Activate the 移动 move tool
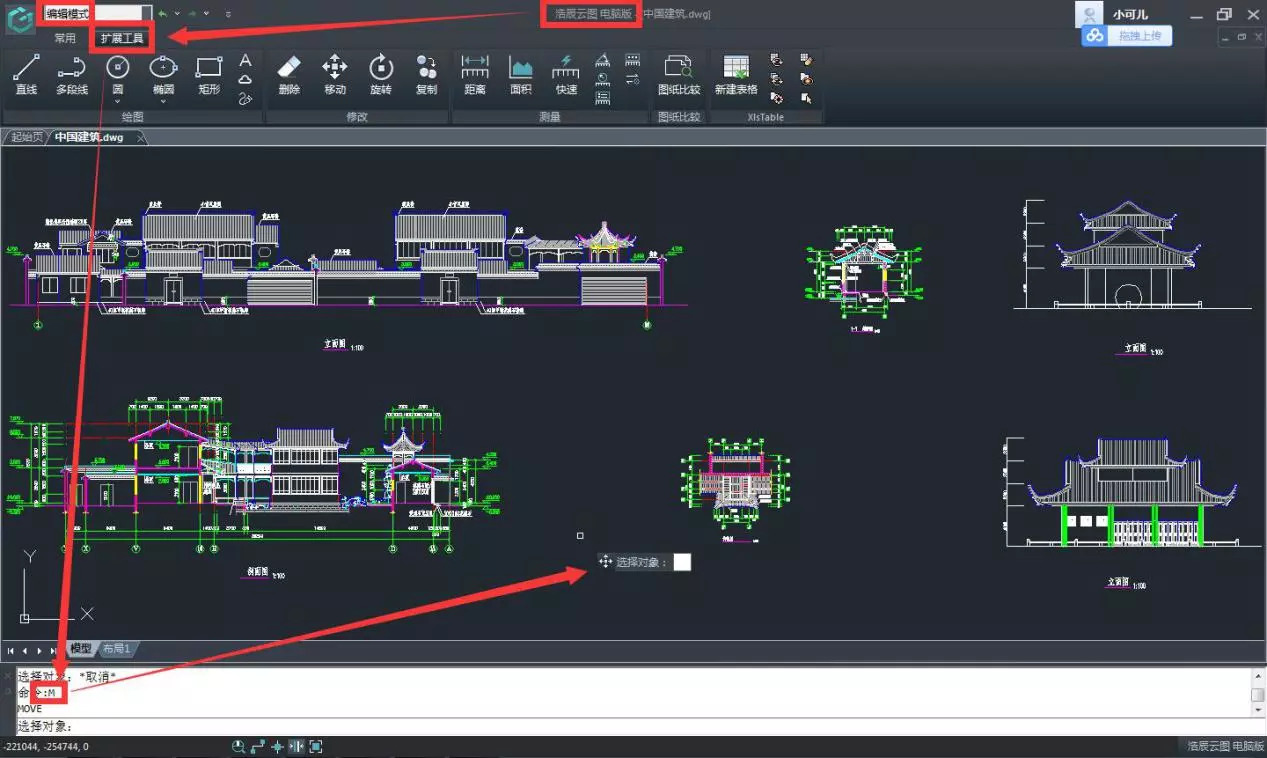Screen dimensions: 1267x758 [334, 74]
